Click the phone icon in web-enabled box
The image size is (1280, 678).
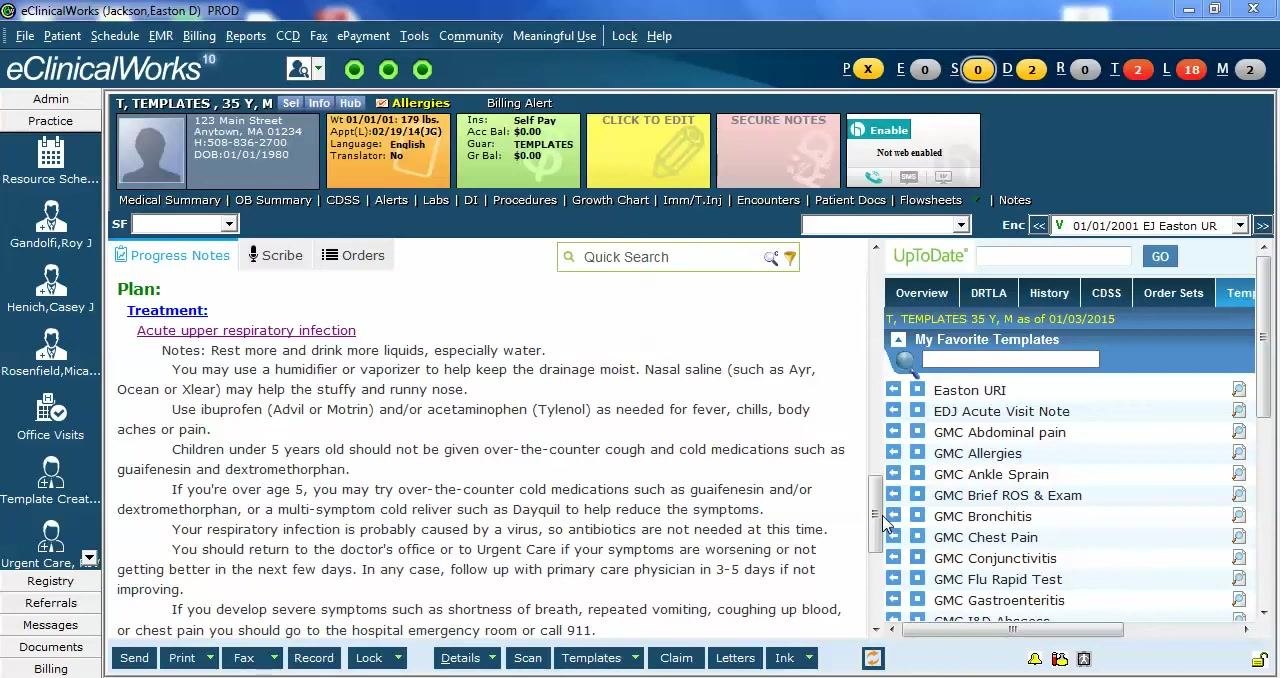click(873, 177)
